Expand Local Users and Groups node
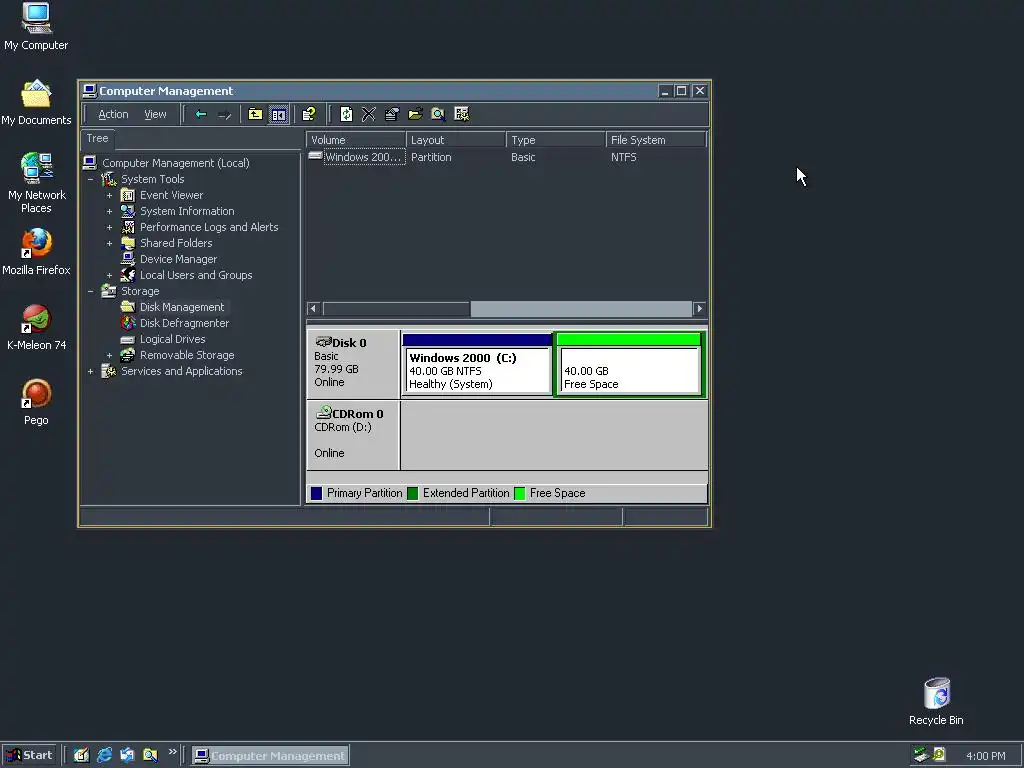Image resolution: width=1024 pixels, height=768 pixels. pos(109,275)
